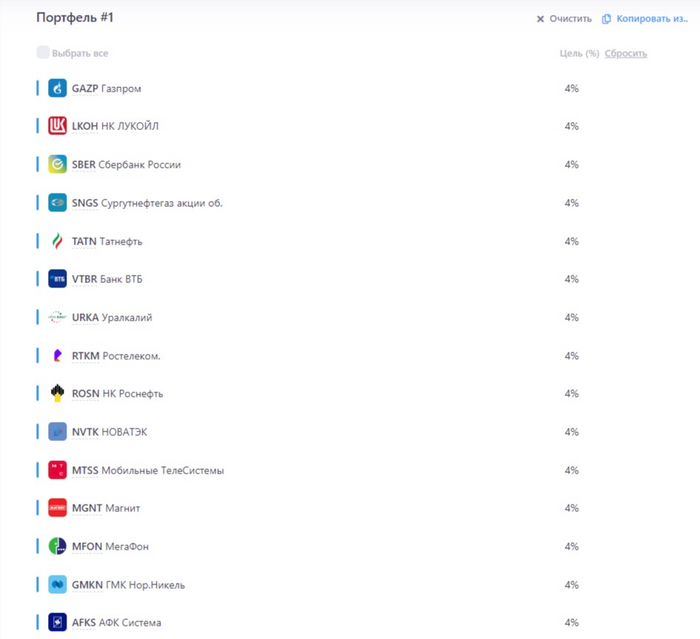The image size is (700, 639).
Task: Click the name Мобильные ТелеСистемы
Action: 162,470
